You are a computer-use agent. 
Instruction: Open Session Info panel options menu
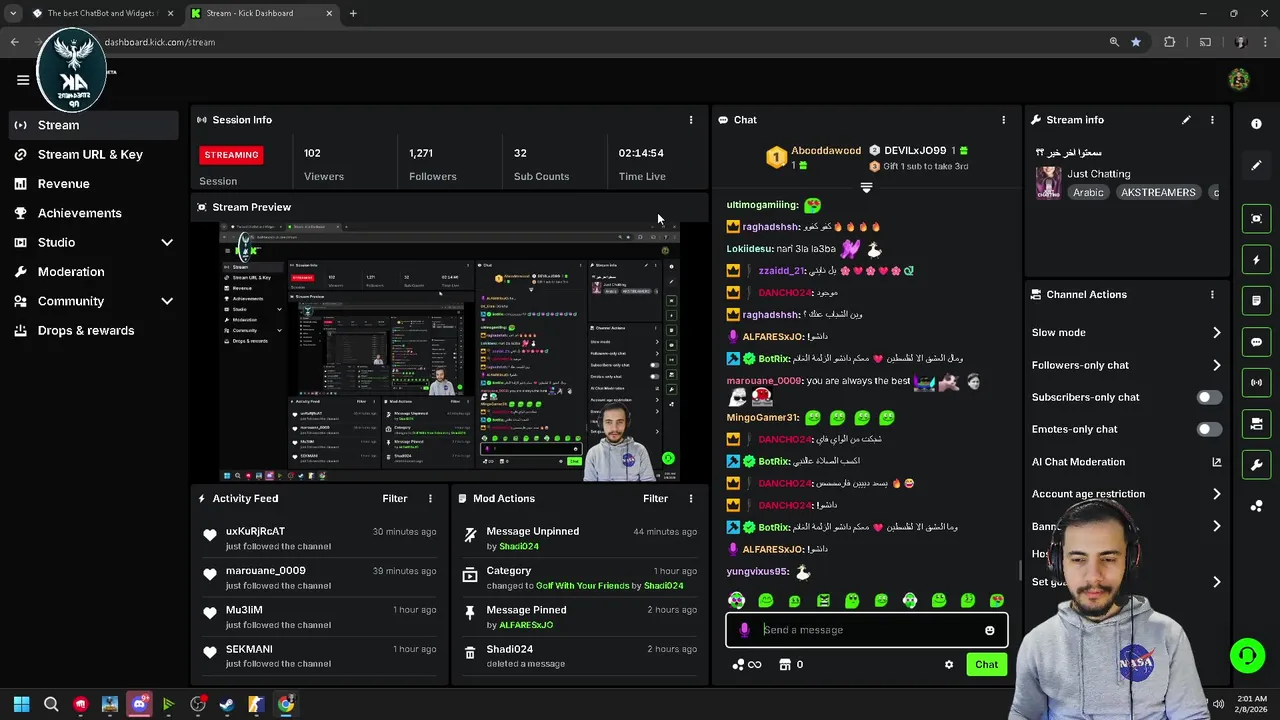(x=690, y=120)
